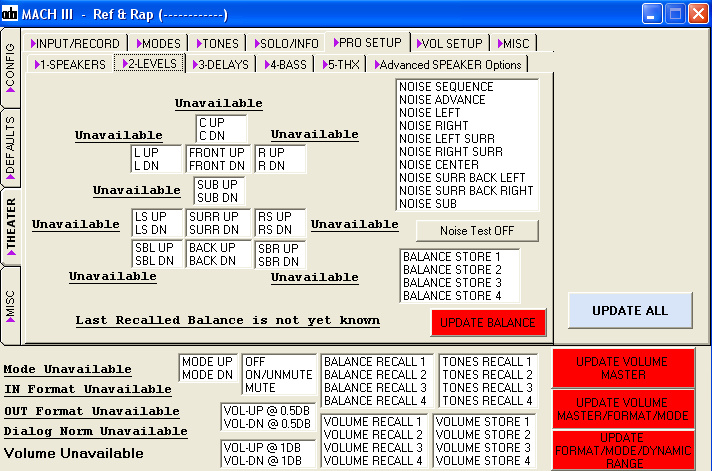Toggle the Noise Test OFF button
Screen dimensions: 712x471
click(477, 231)
